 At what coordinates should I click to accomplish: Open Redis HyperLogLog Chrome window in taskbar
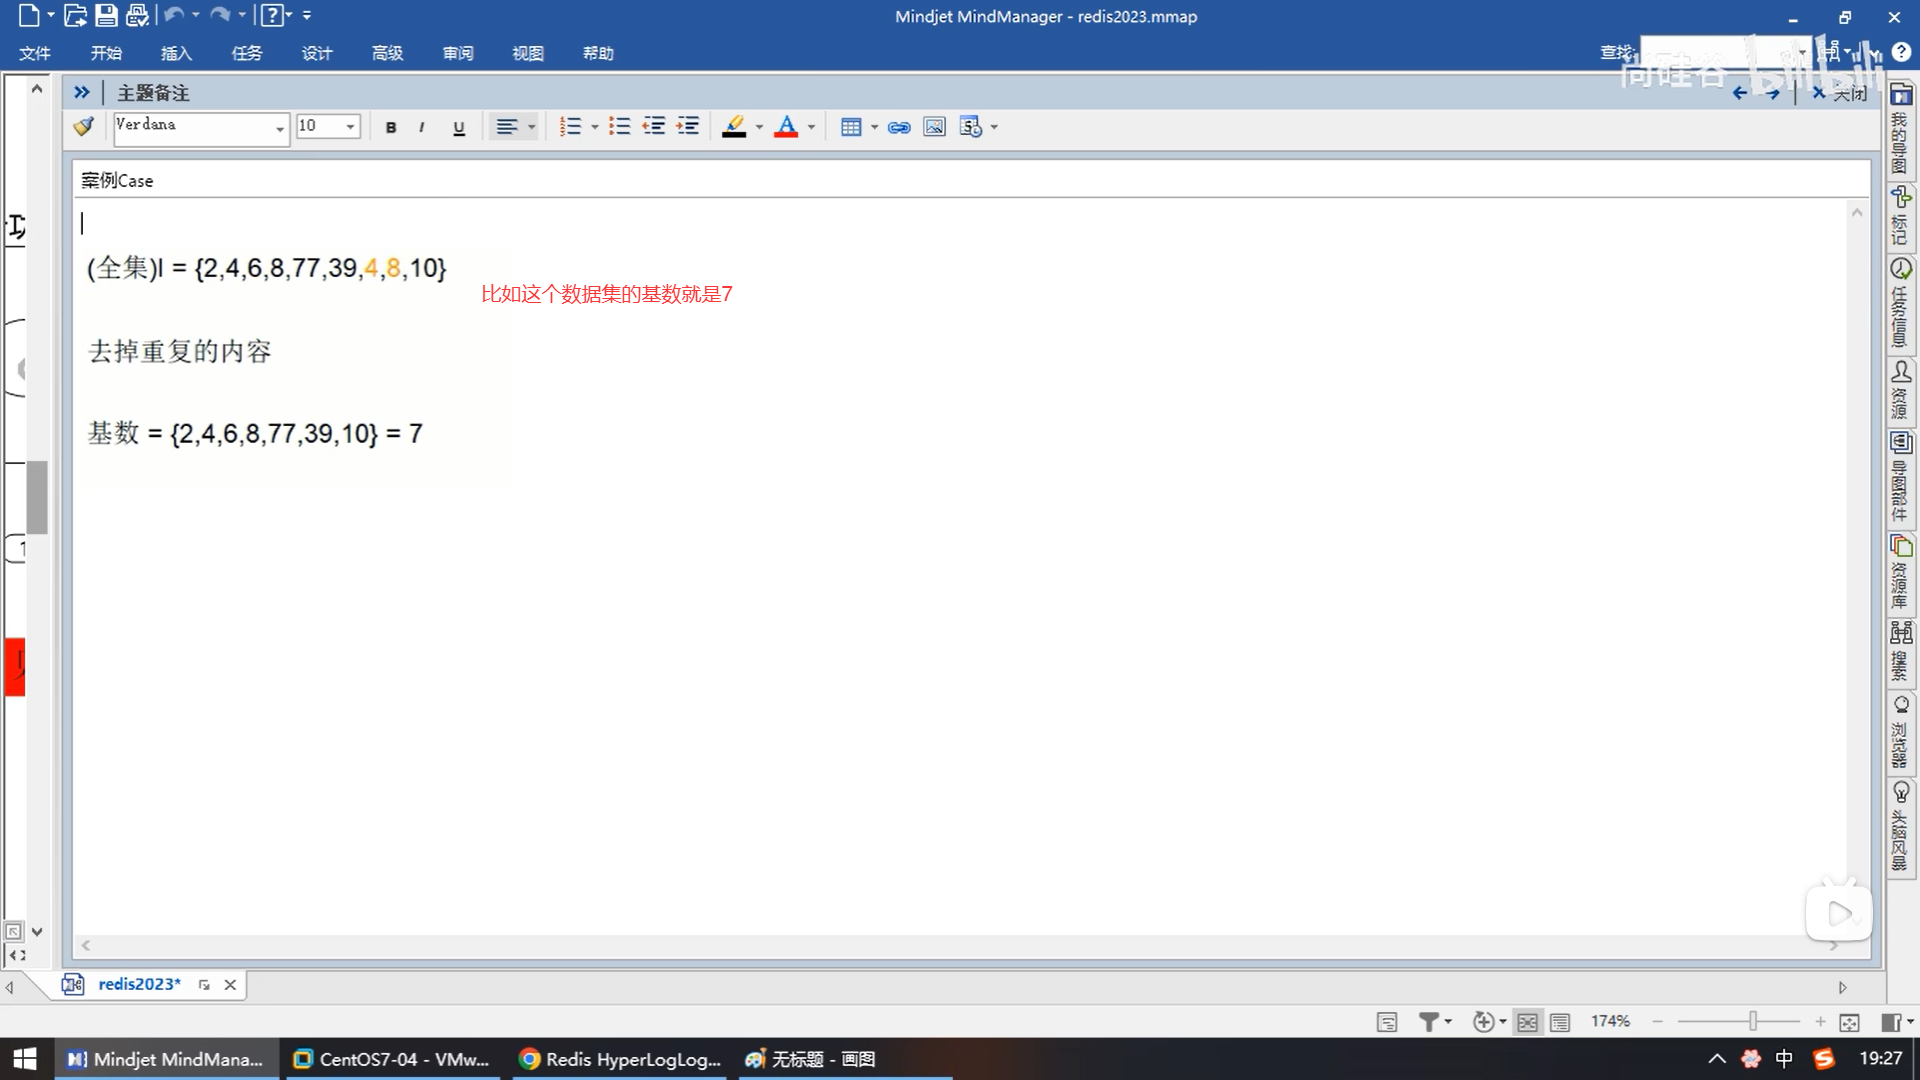(x=622, y=1059)
